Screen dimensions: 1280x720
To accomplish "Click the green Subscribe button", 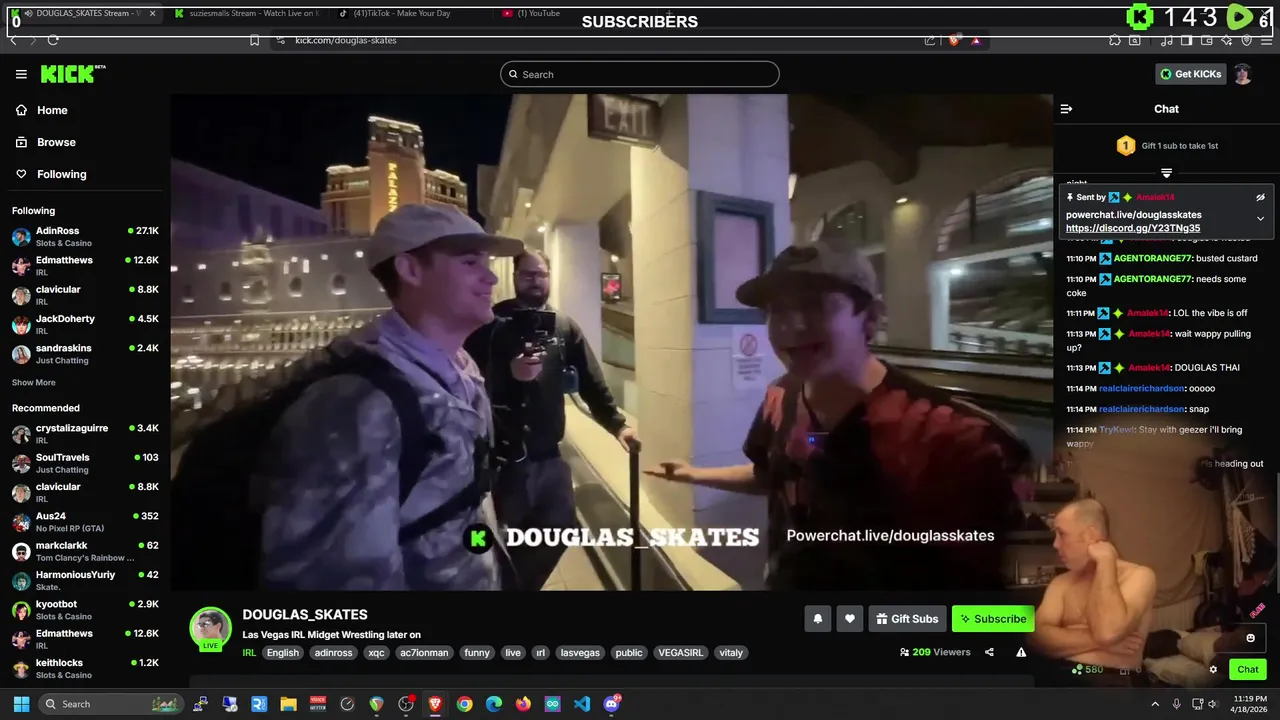I will coord(993,619).
